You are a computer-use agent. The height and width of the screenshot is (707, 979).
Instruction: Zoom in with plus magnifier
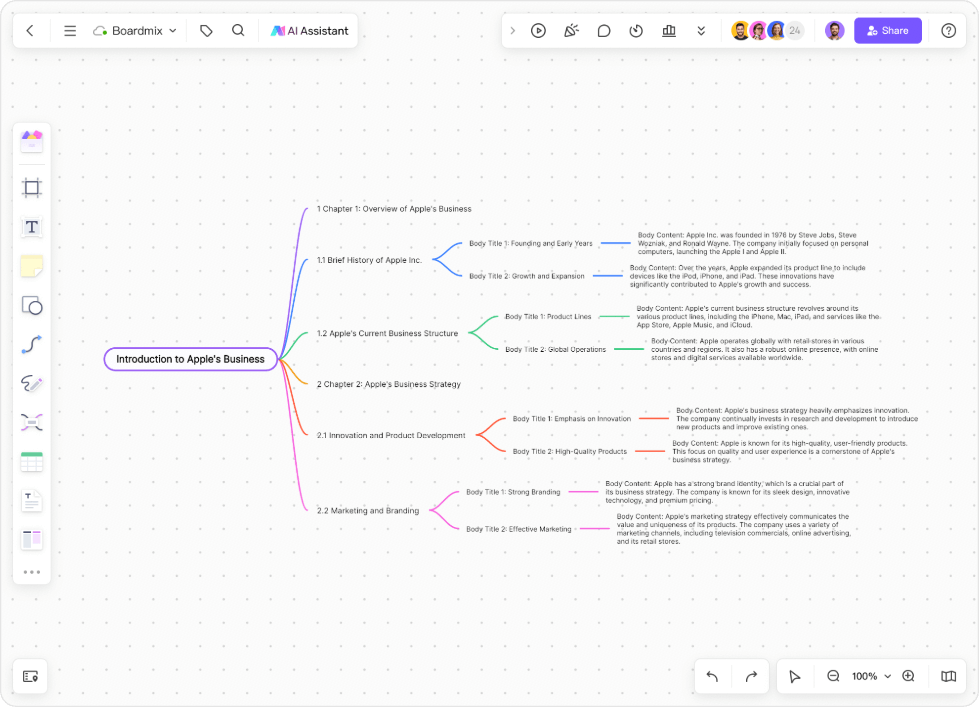tap(908, 676)
